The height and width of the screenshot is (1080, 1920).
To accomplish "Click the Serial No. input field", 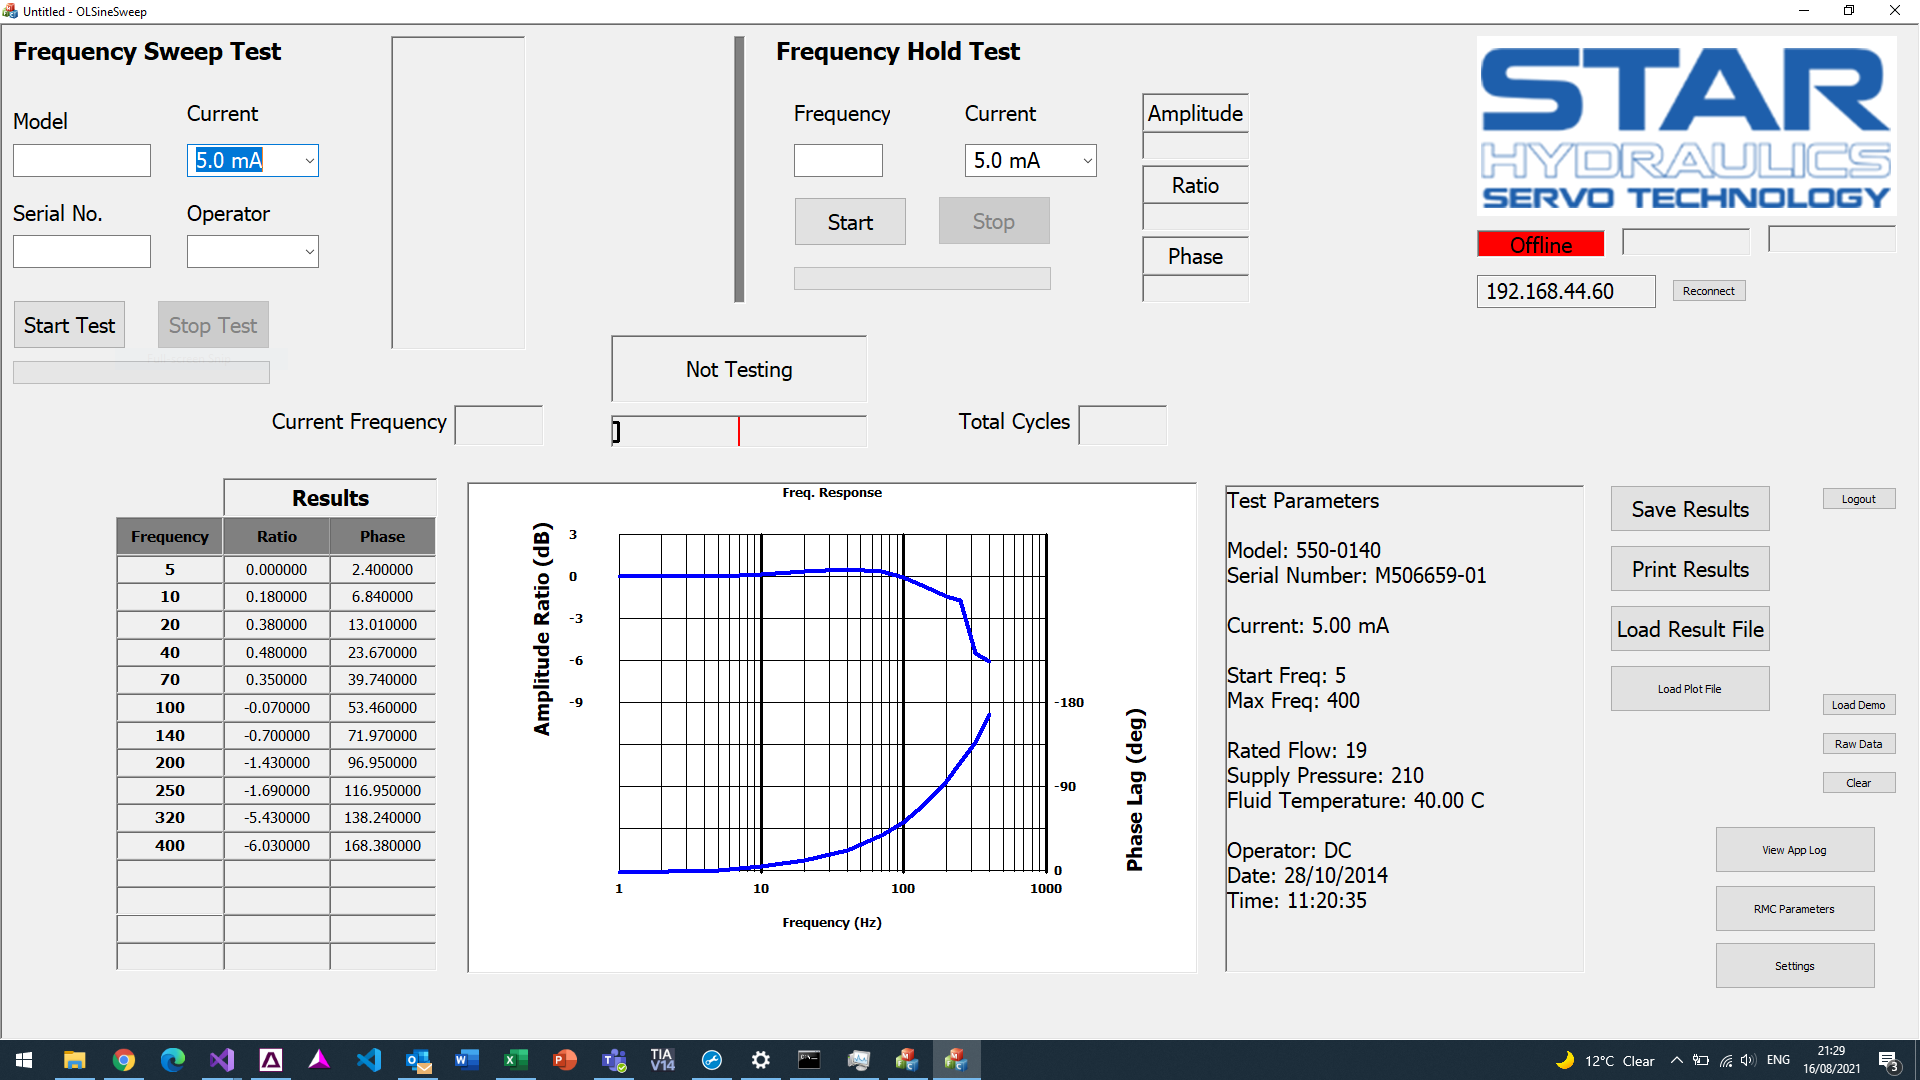I will 82,252.
